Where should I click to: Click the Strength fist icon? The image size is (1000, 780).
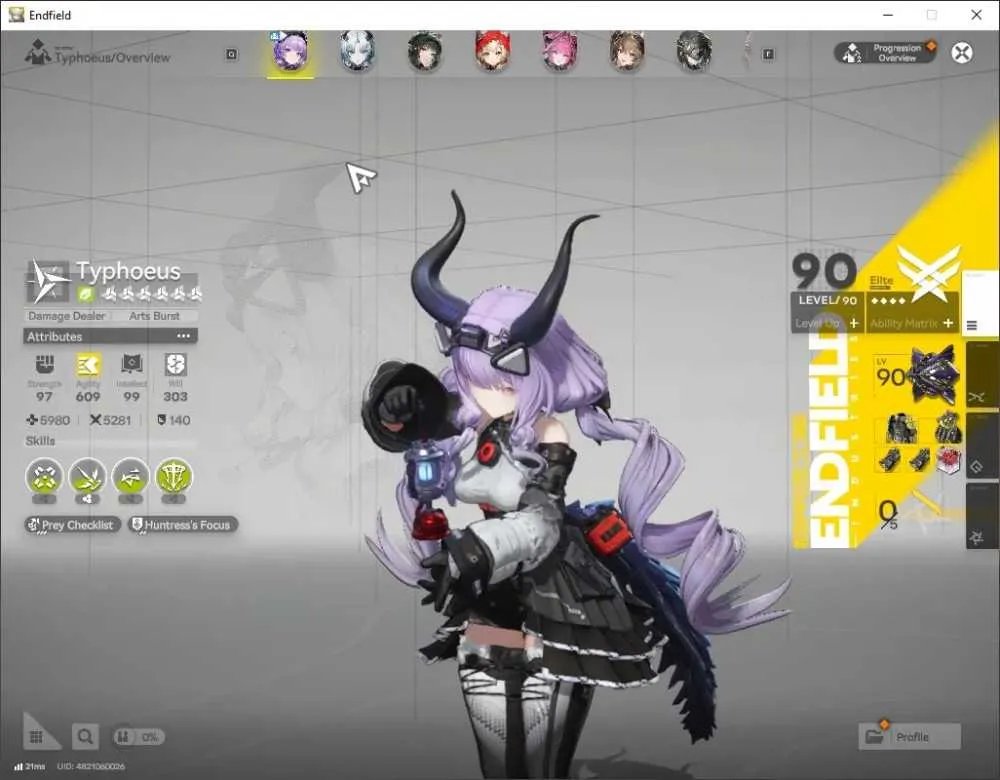coord(44,365)
